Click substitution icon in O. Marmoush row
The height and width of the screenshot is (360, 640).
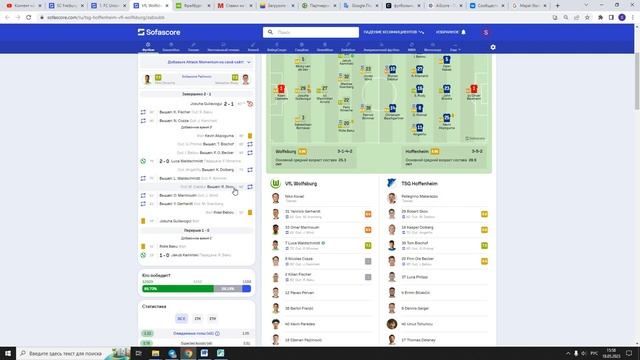[x=143, y=196]
